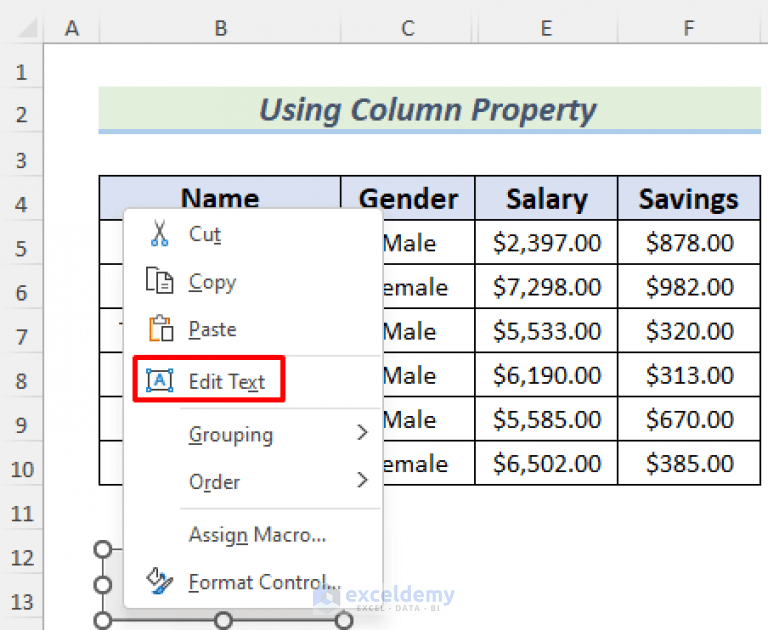Image resolution: width=768 pixels, height=630 pixels.
Task: Select column B header
Action: (x=220, y=27)
